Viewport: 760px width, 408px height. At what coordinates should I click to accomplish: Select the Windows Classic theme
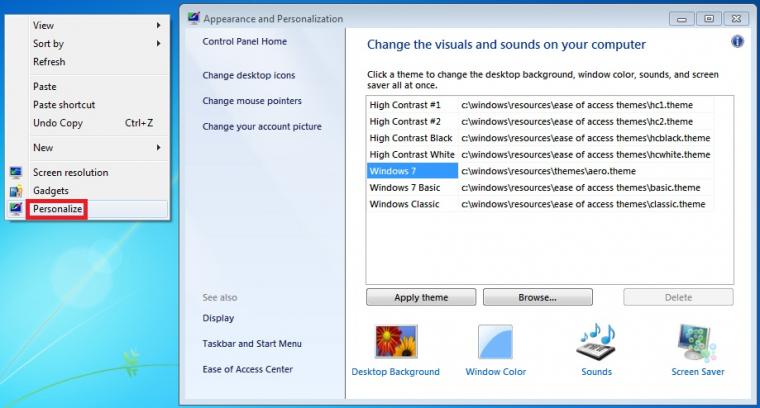pyautogui.click(x=404, y=204)
